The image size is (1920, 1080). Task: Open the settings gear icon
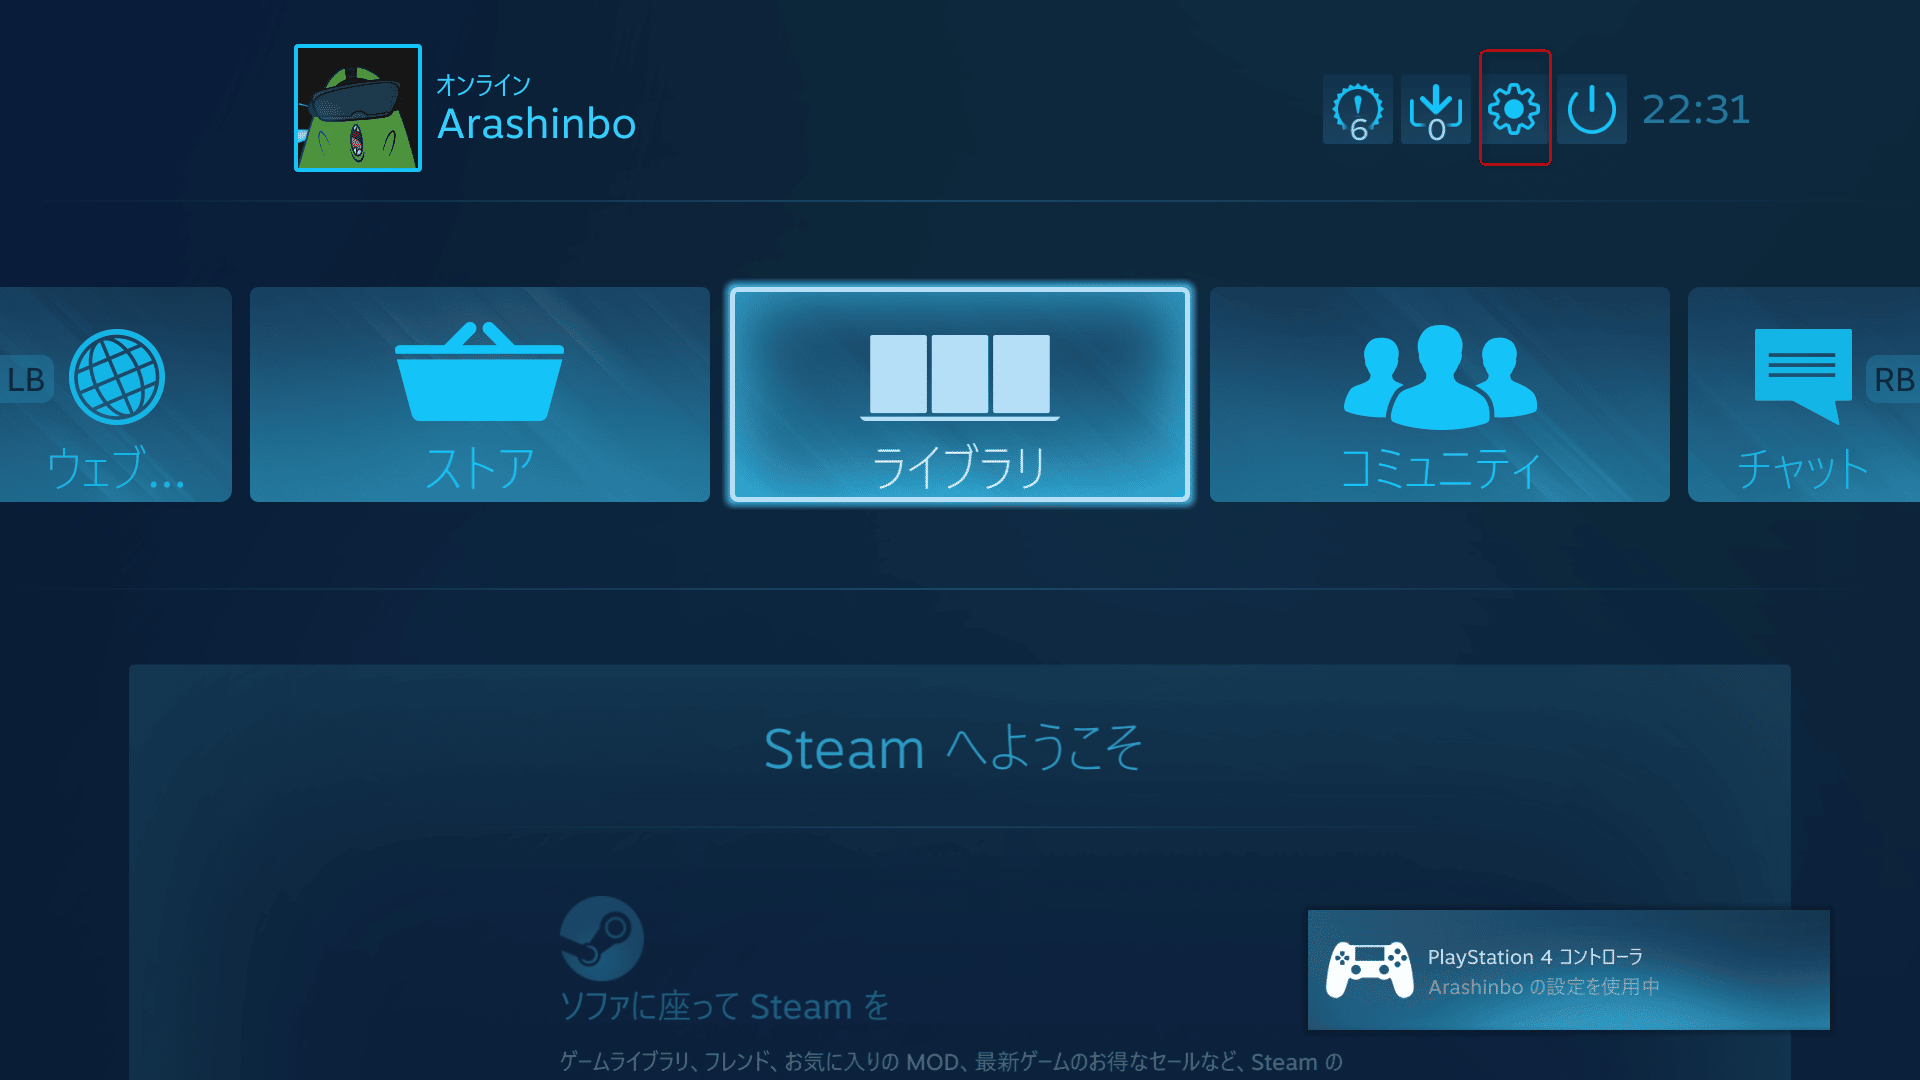(x=1514, y=109)
